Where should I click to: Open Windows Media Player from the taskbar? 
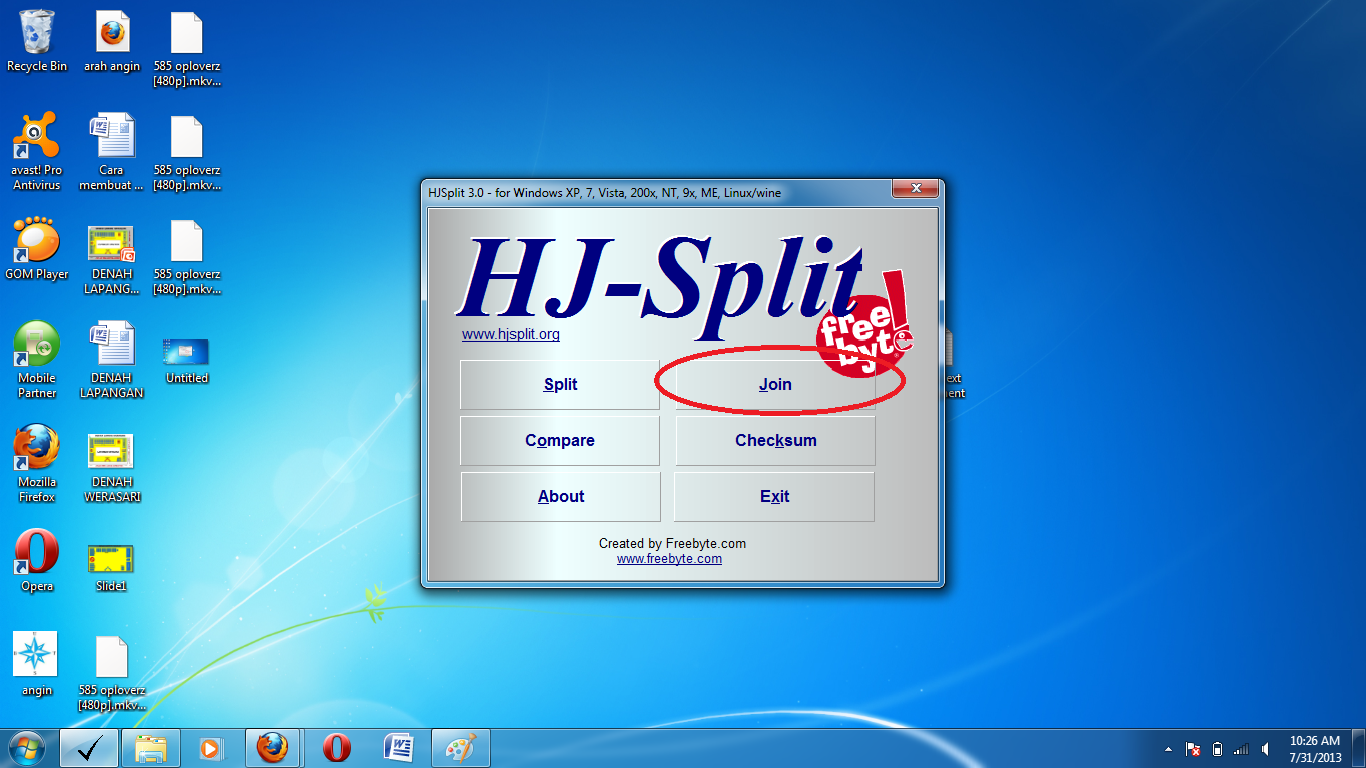[211, 748]
